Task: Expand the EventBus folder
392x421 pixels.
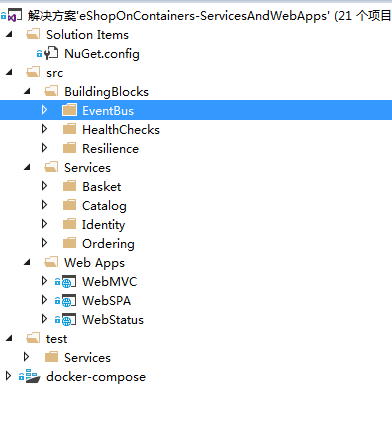Action: (x=44, y=110)
